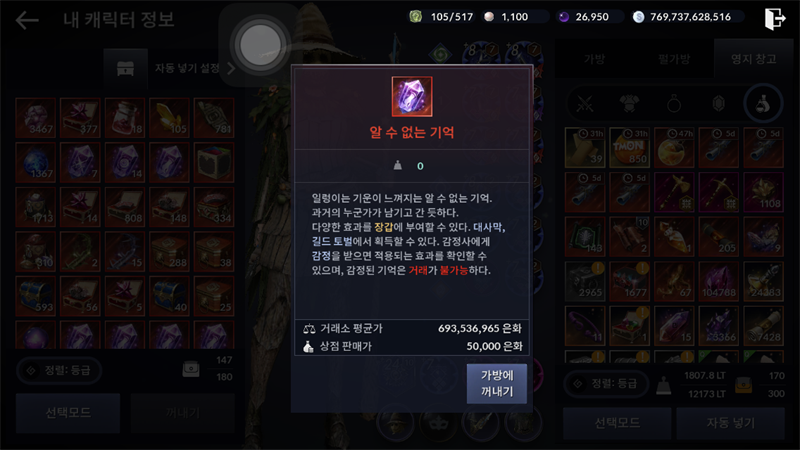The height and width of the screenshot is (450, 800).
Task: Tap the floating circular joystick button
Action: pos(261,45)
